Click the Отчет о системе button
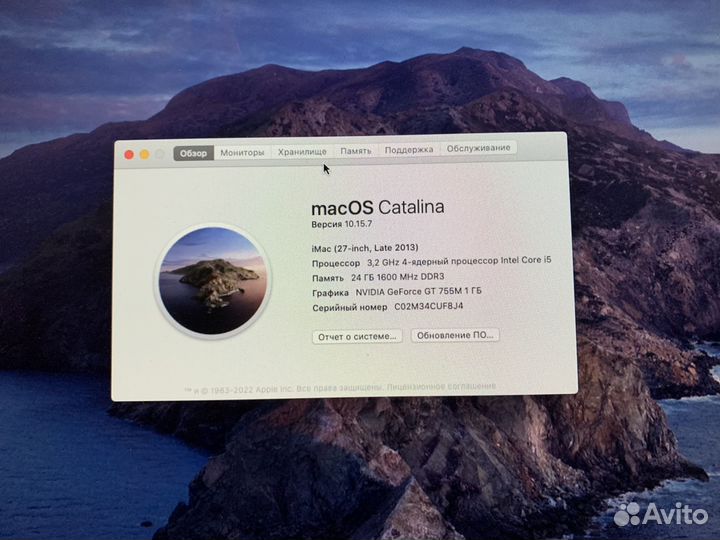 [357, 337]
